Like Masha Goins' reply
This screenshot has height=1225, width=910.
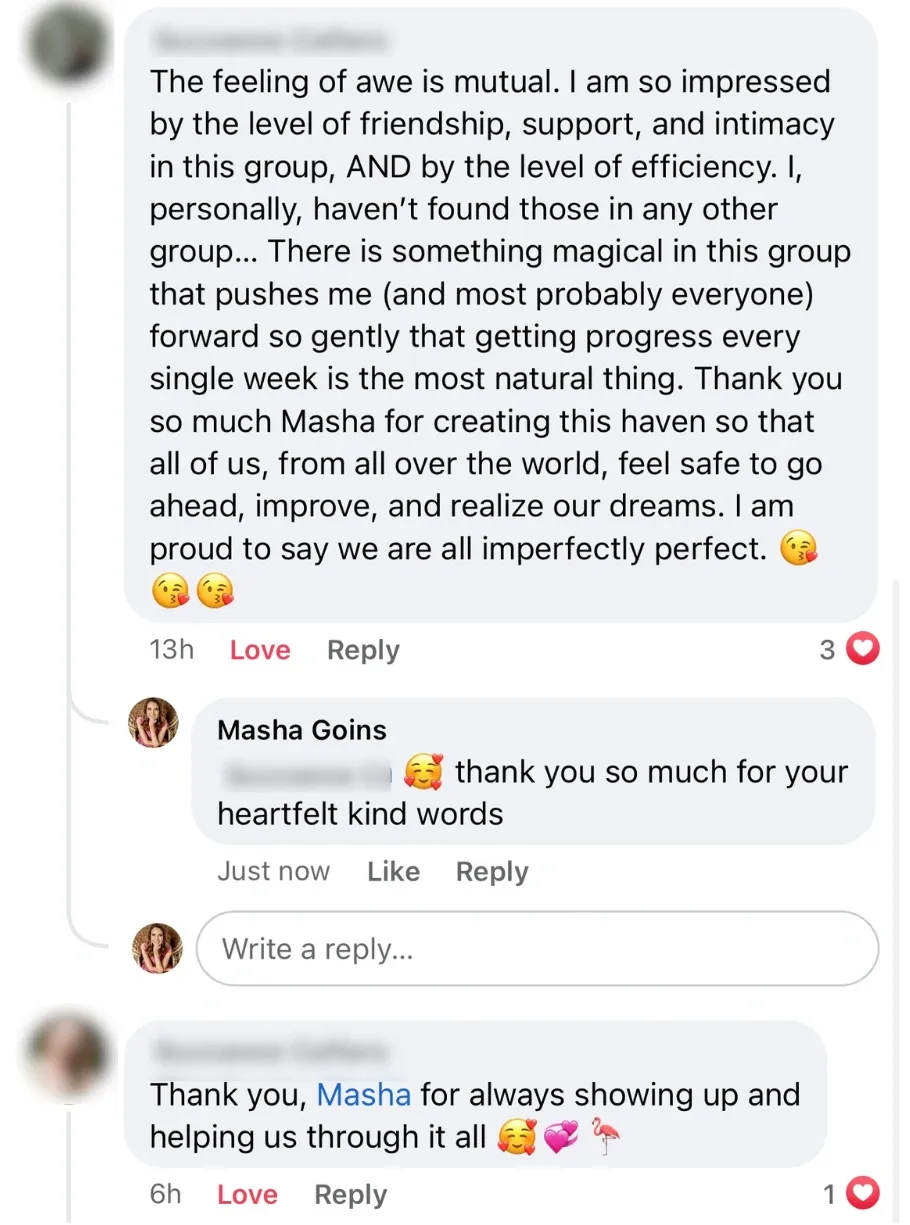tap(393, 872)
